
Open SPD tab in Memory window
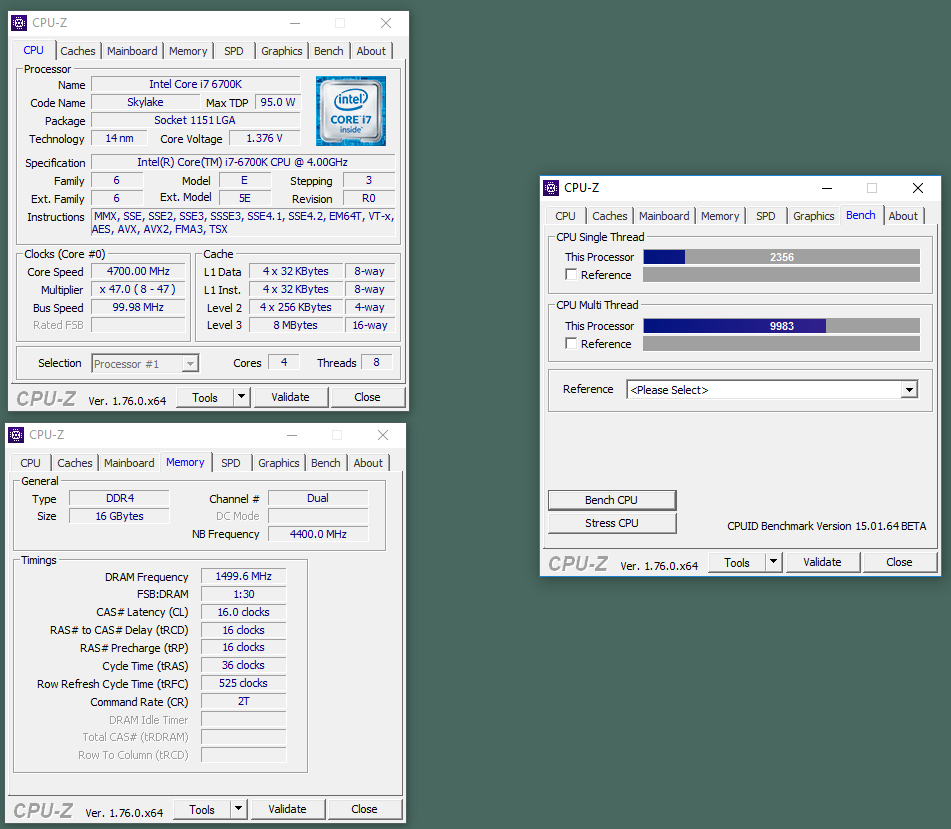tap(230, 463)
